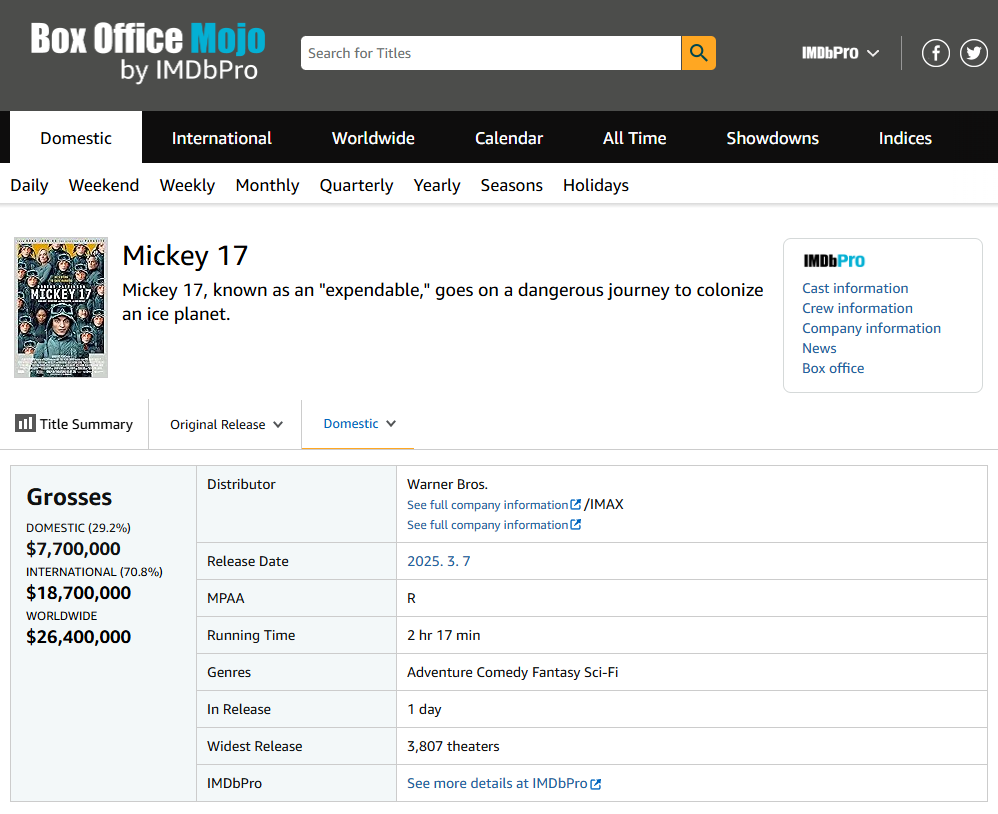Click the 2025. 3. 7 release date link
The width and height of the screenshot is (998, 814).
pyautogui.click(x=439, y=561)
